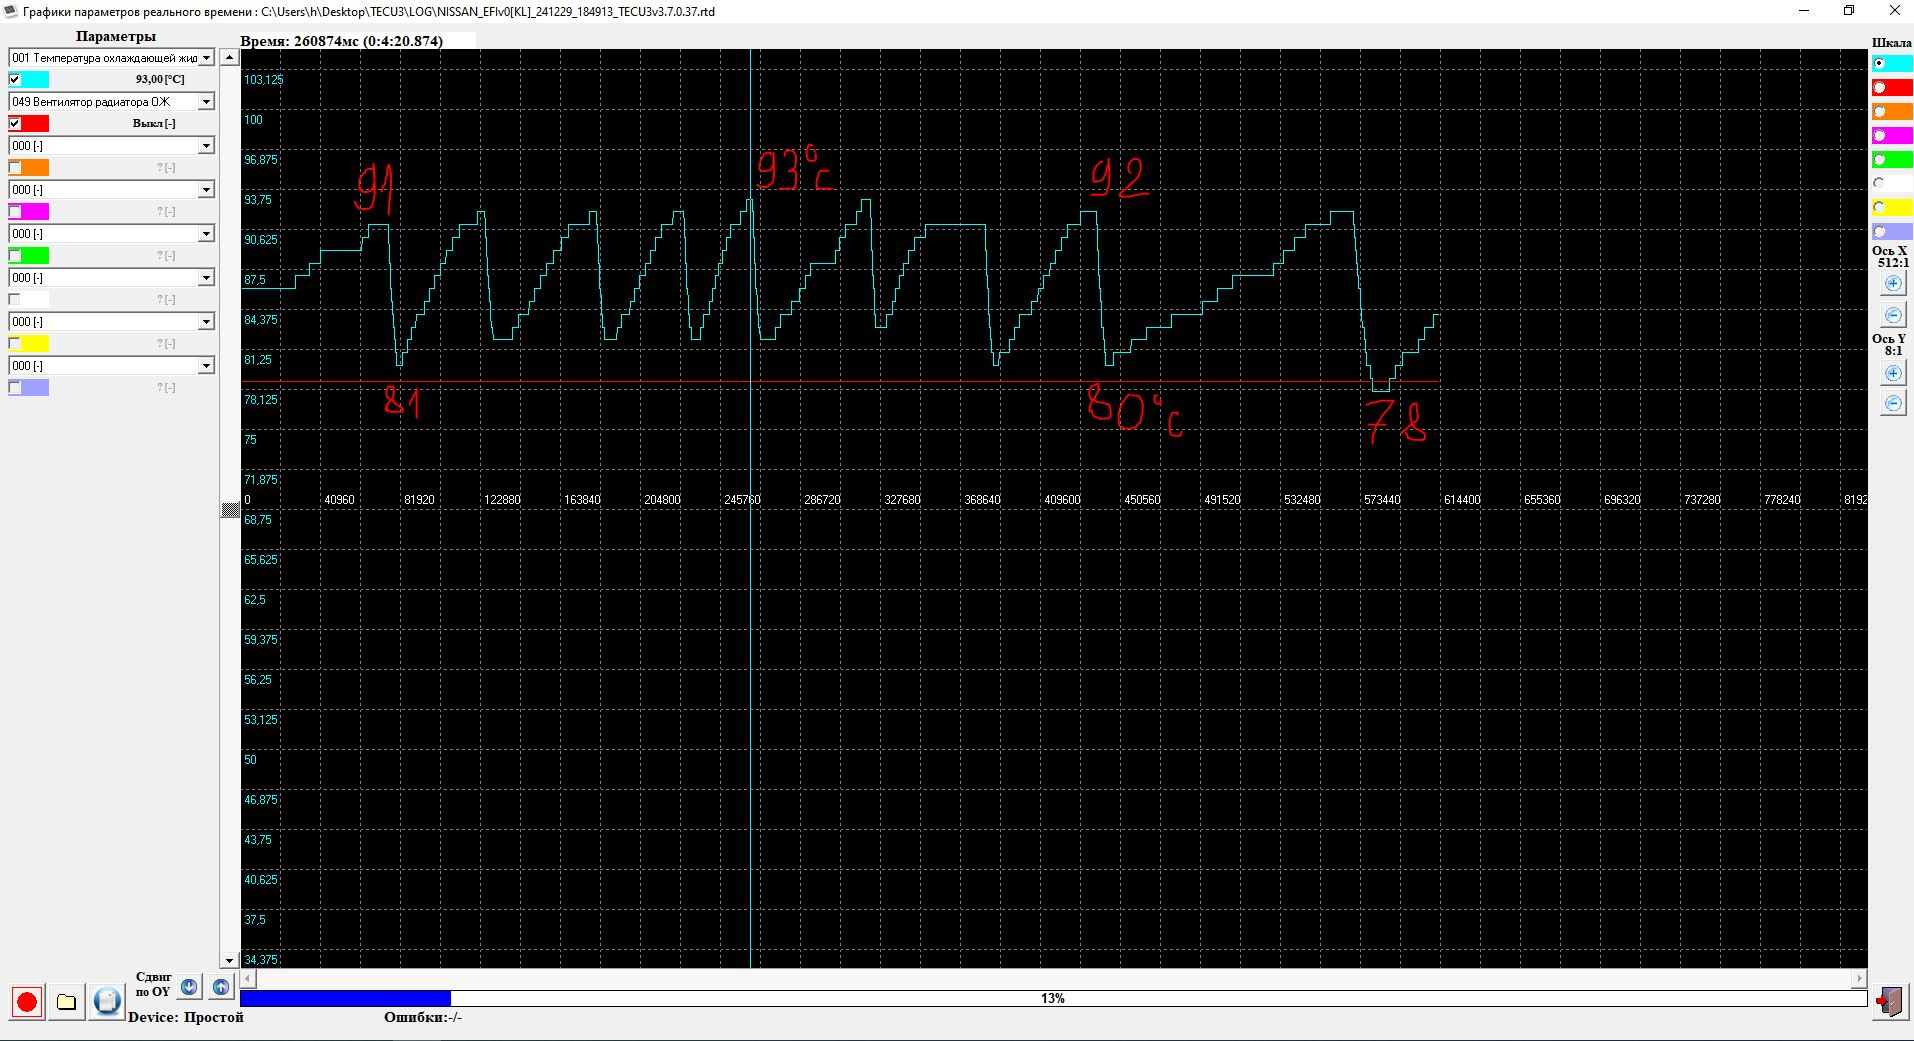Click the blue playback progress bar
Screen dimensions: 1914x1041
tap(1053, 998)
